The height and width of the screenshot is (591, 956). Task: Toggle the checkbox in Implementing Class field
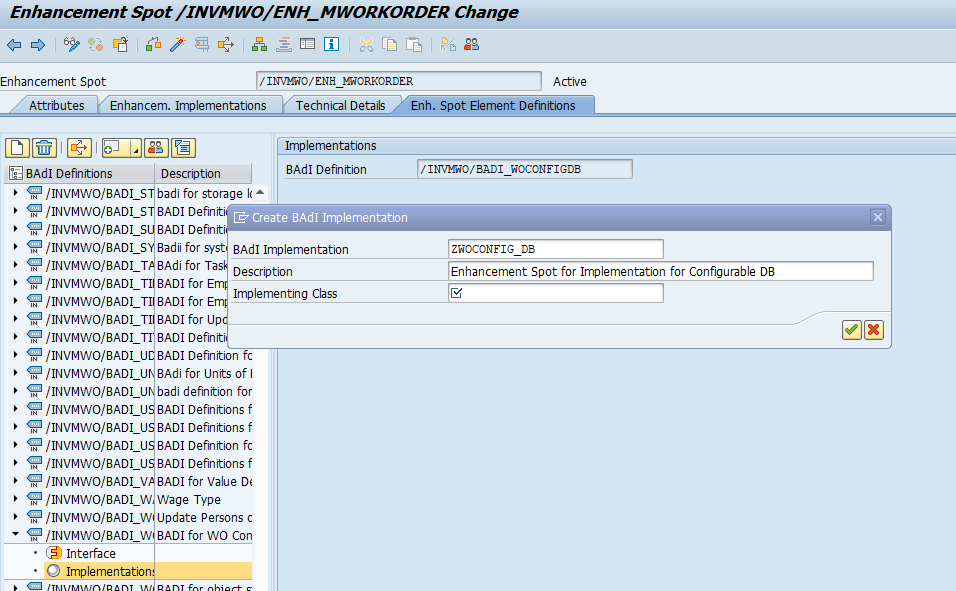[457, 293]
